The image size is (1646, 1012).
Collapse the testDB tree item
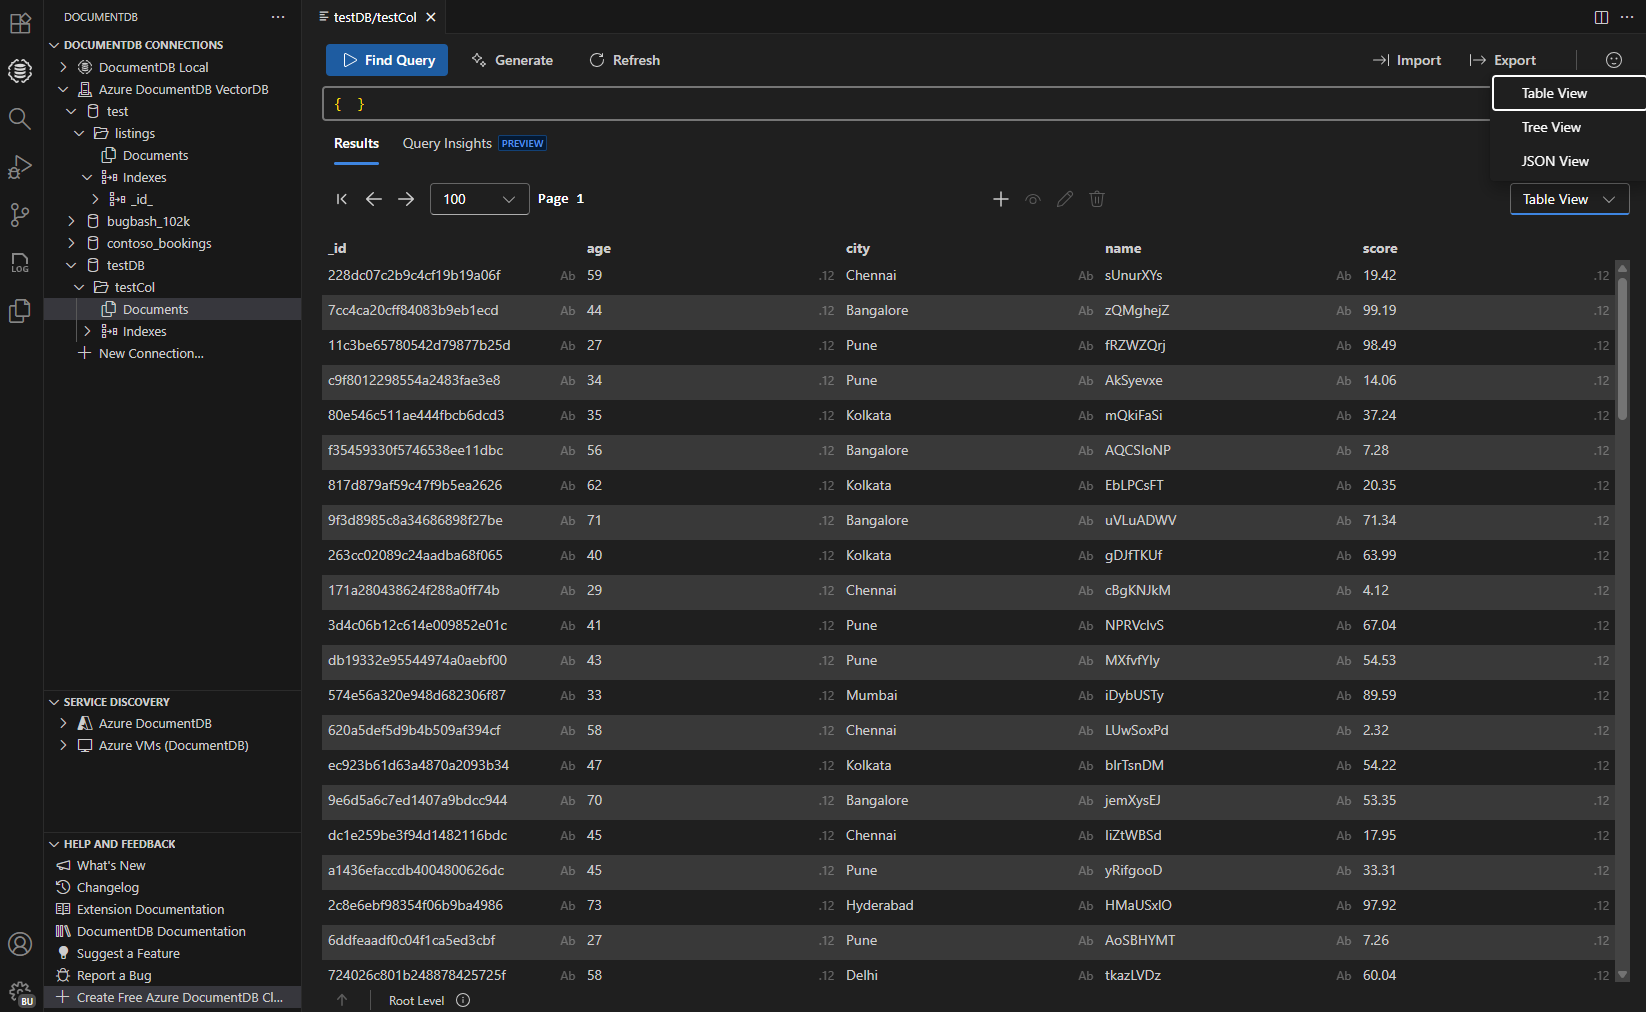tap(71, 265)
